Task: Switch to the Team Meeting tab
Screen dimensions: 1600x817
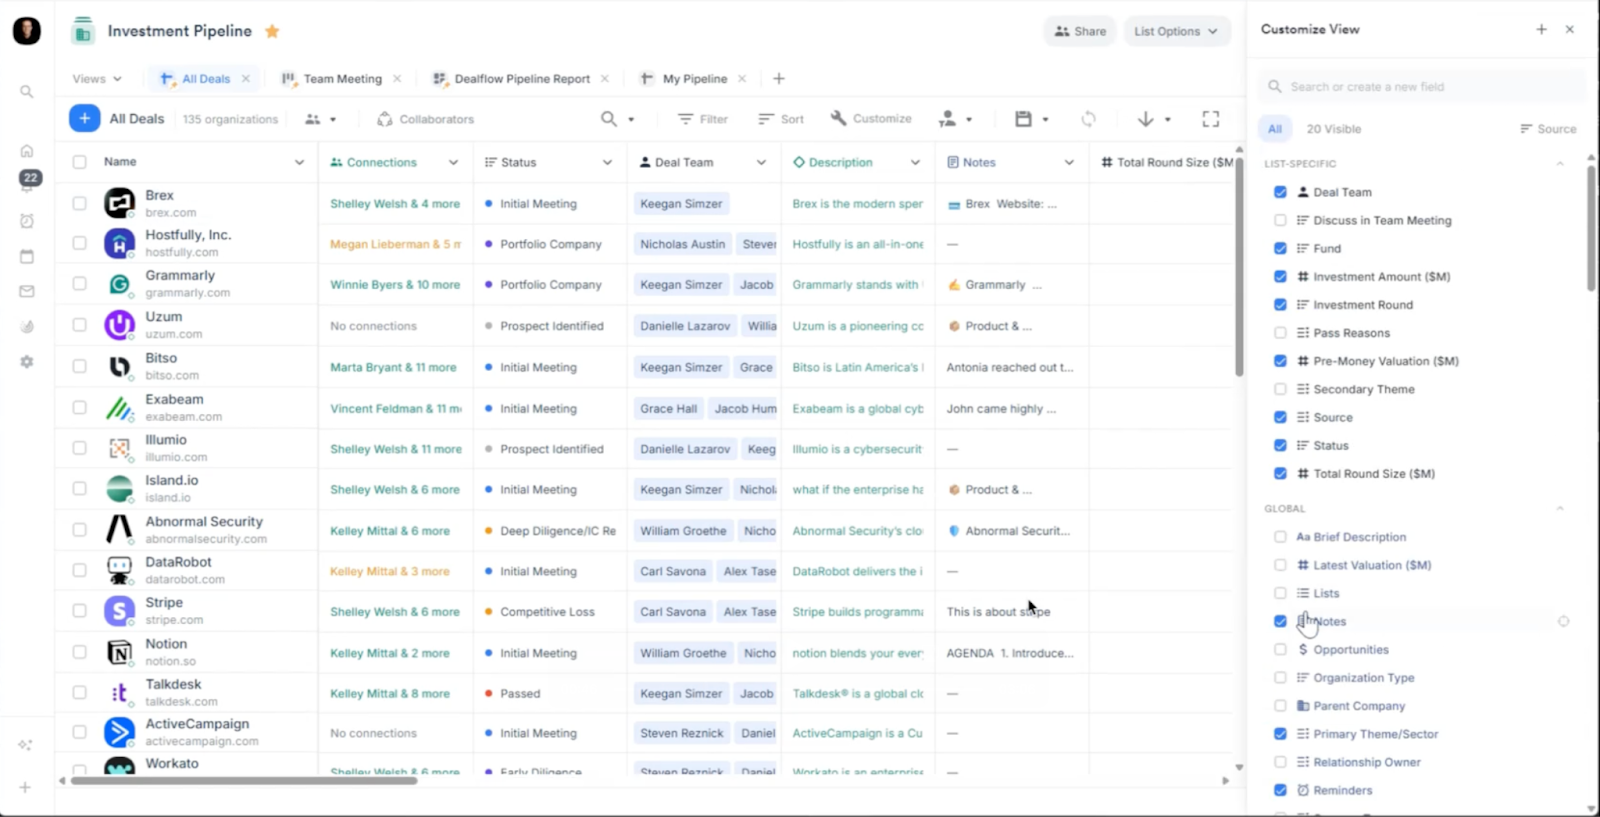Action: pyautogui.click(x=342, y=78)
